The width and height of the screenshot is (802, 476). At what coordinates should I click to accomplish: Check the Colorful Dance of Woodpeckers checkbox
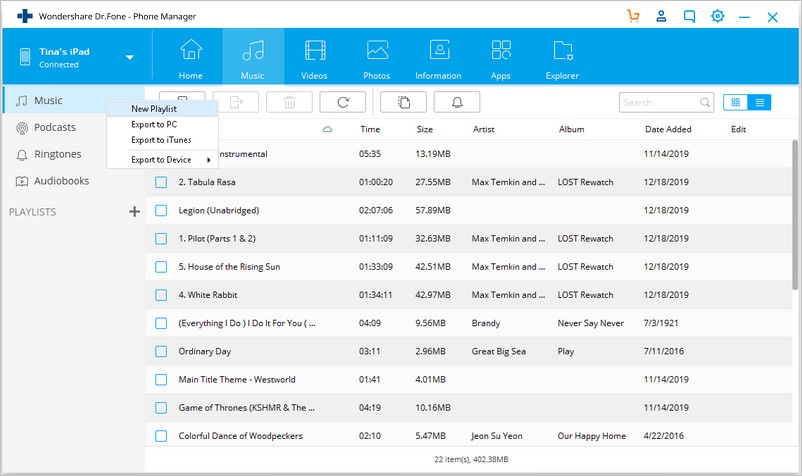pos(161,436)
